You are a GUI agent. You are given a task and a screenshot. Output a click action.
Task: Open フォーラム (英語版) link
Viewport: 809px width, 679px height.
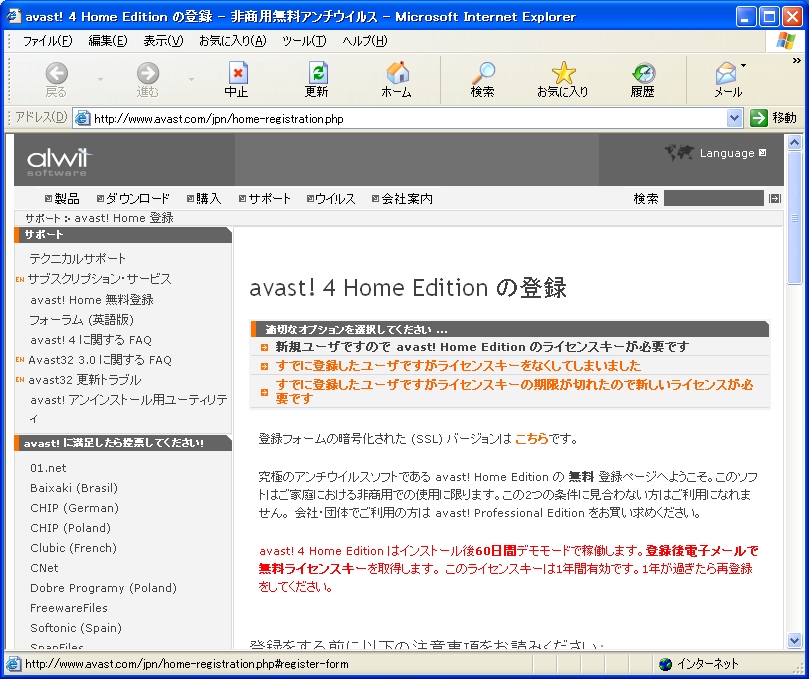(x=82, y=320)
